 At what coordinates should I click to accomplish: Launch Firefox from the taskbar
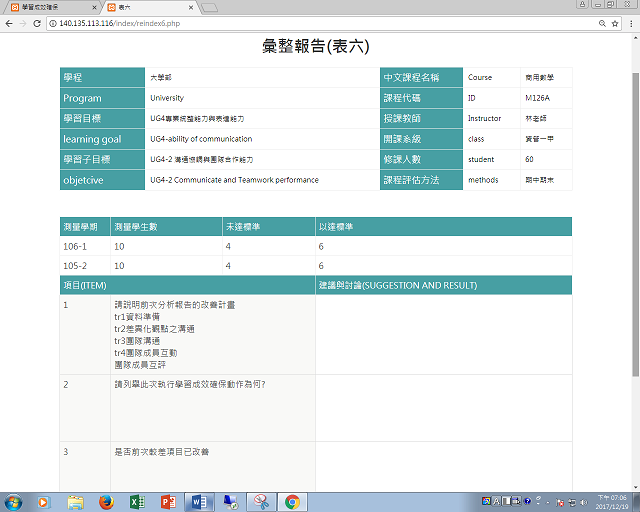(107, 502)
